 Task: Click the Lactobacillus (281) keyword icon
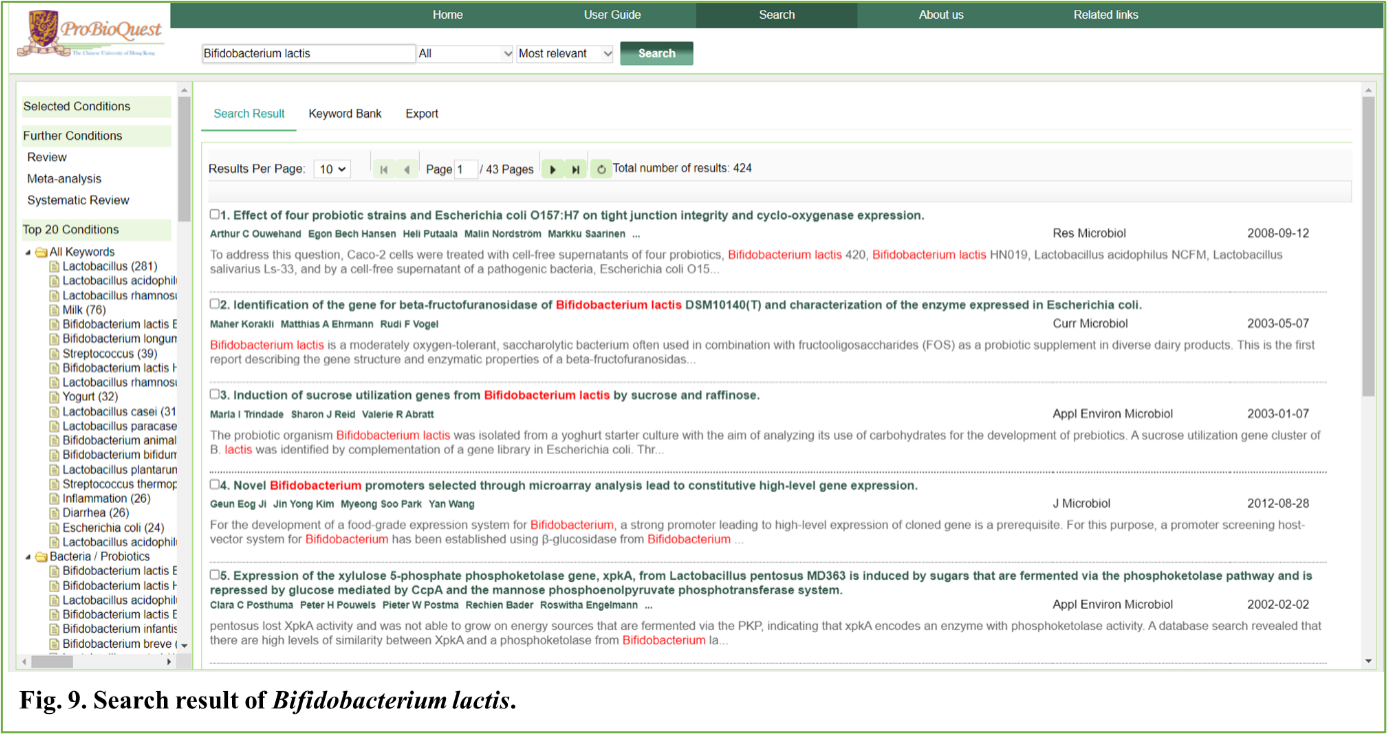click(x=55, y=267)
